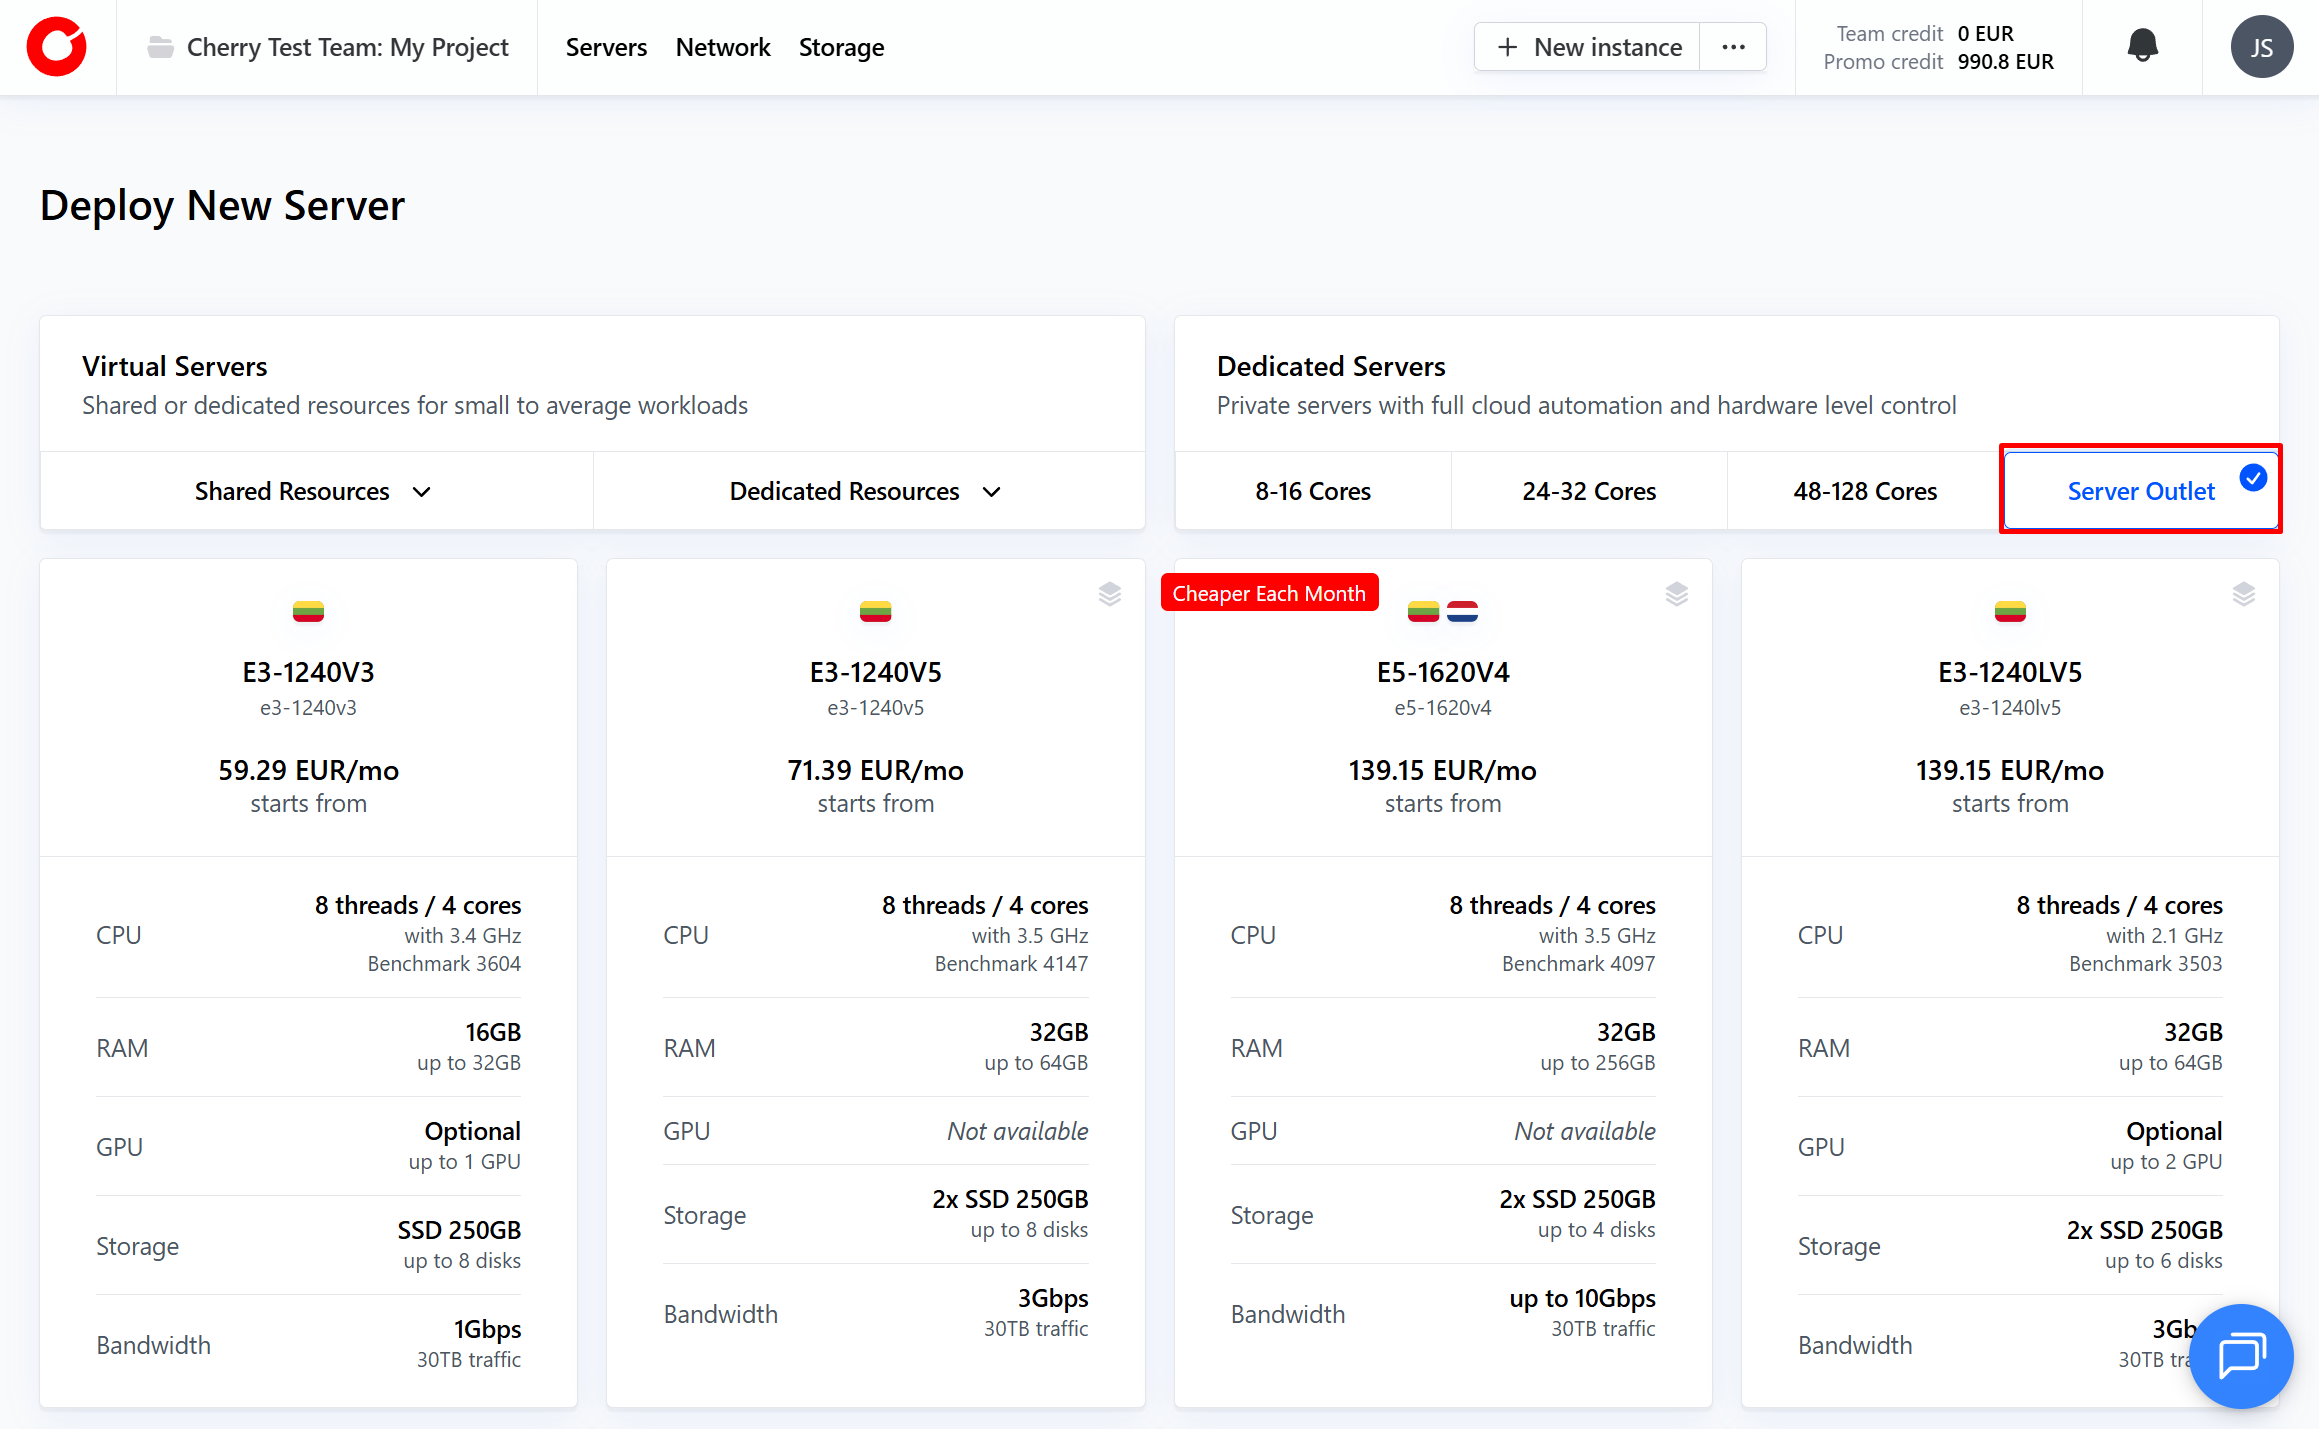The image size is (2319, 1429).
Task: Click the Lithuanian flag on E3-1240V3 card
Action: coord(308,611)
